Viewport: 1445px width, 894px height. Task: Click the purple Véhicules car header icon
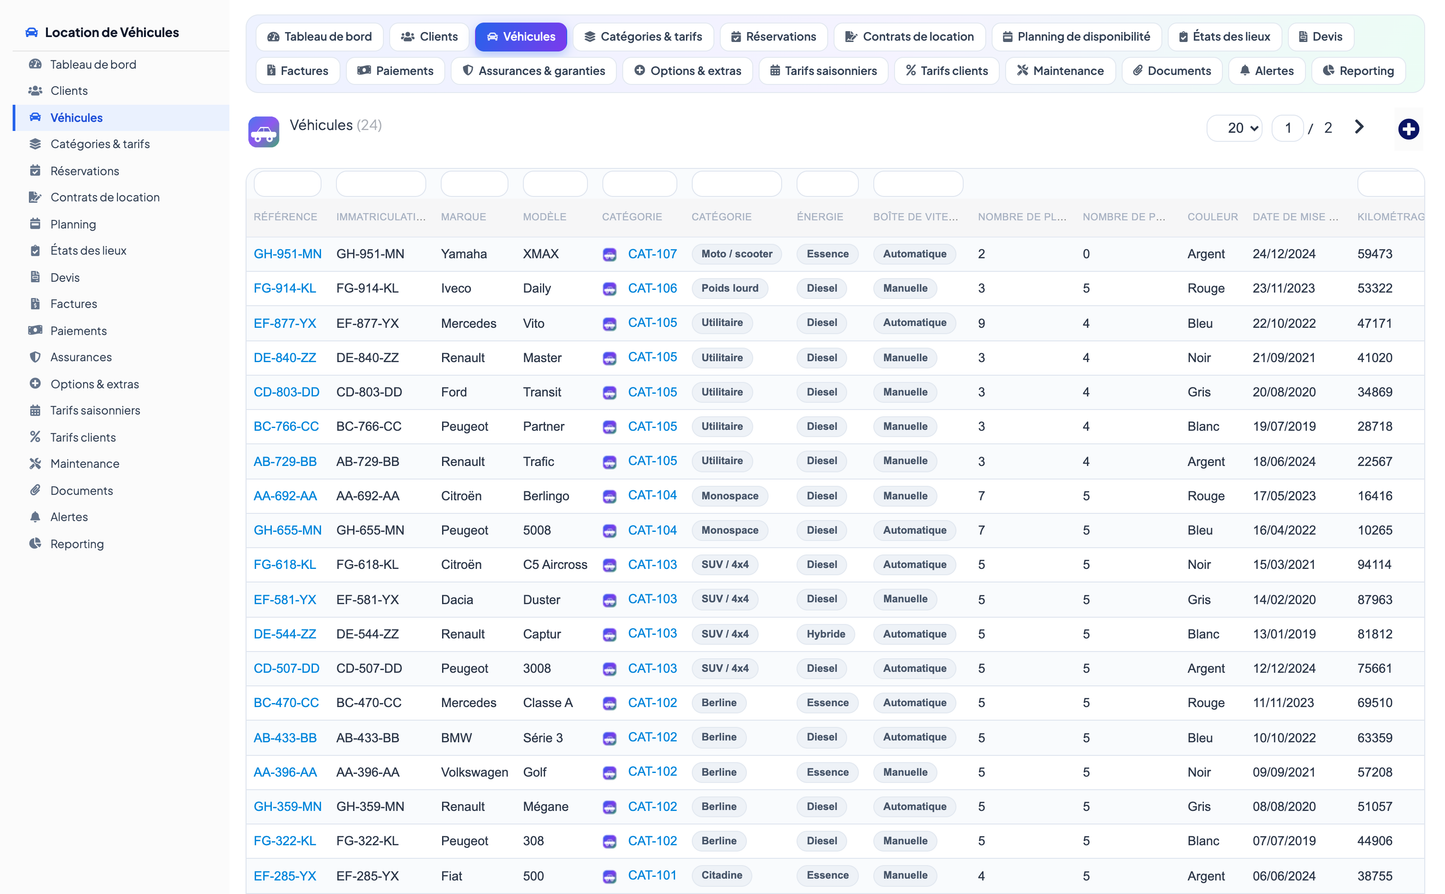(264, 132)
